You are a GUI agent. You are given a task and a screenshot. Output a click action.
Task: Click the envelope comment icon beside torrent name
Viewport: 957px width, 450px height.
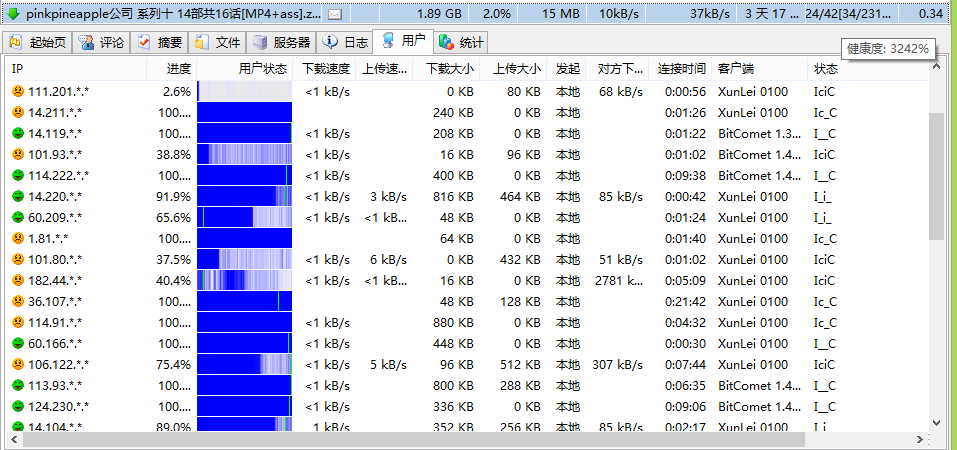pos(334,14)
